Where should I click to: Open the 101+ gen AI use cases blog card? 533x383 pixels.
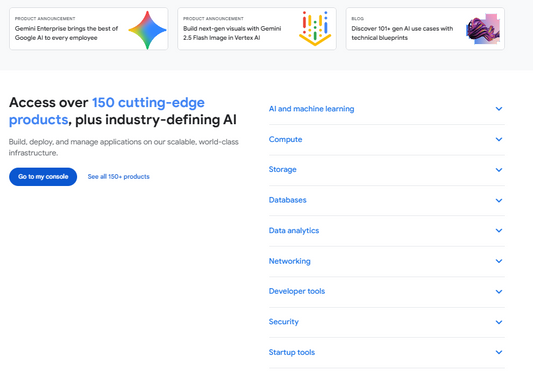point(425,29)
